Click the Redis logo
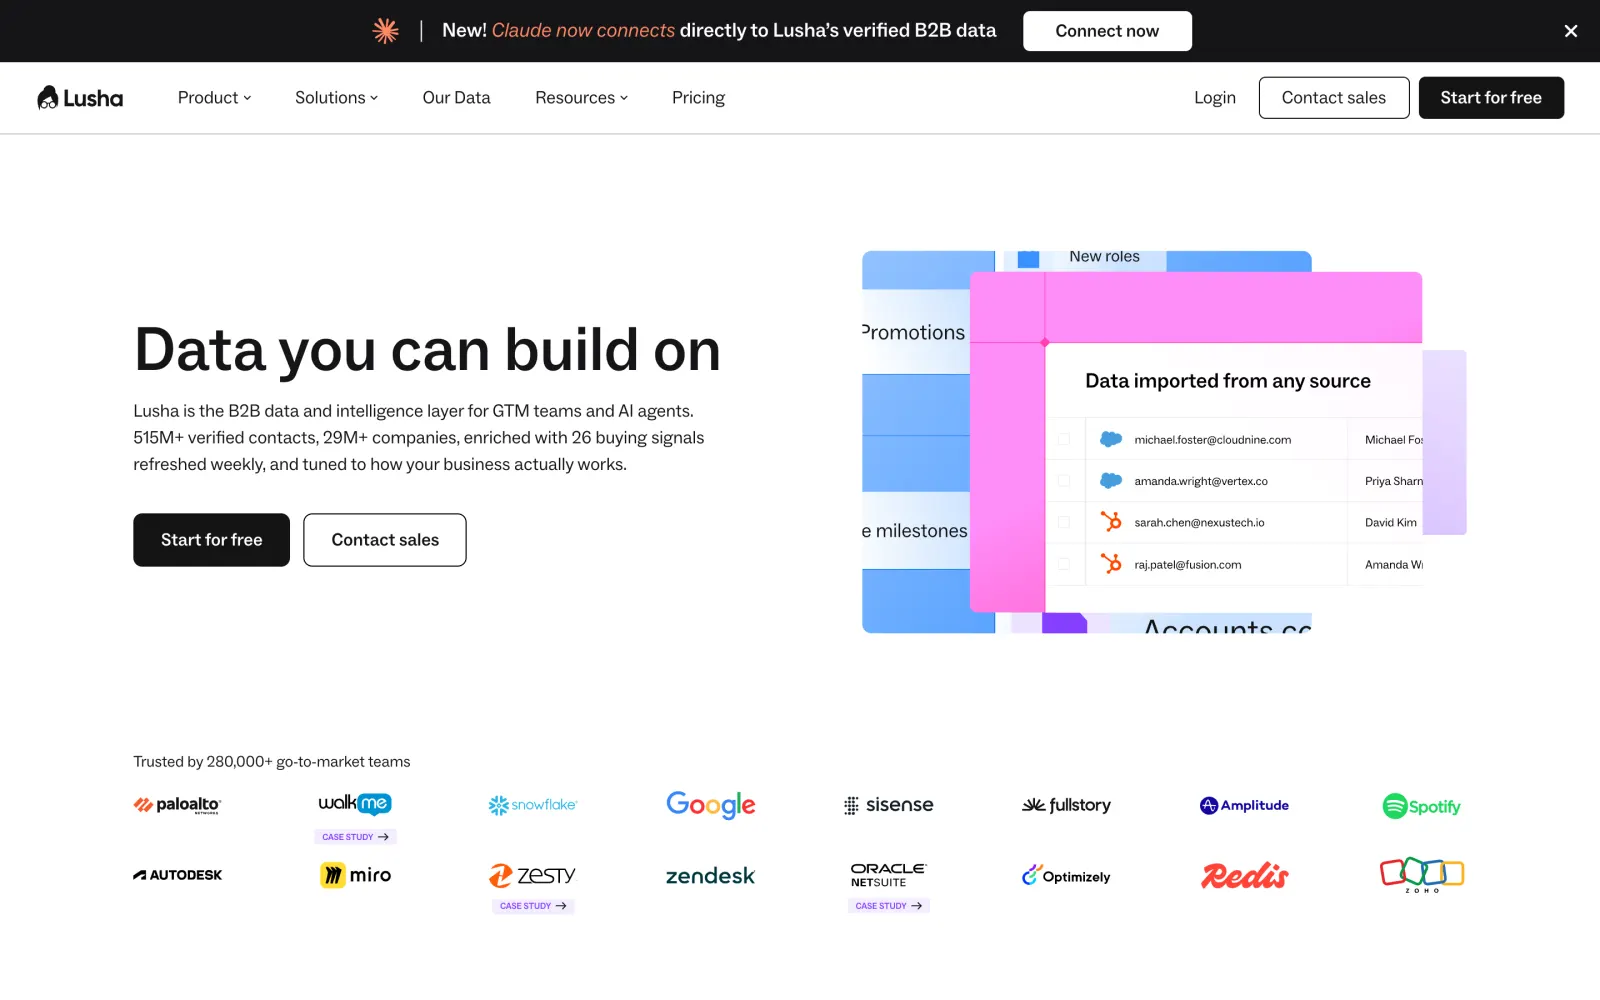The height and width of the screenshot is (1000, 1600). 1244,875
